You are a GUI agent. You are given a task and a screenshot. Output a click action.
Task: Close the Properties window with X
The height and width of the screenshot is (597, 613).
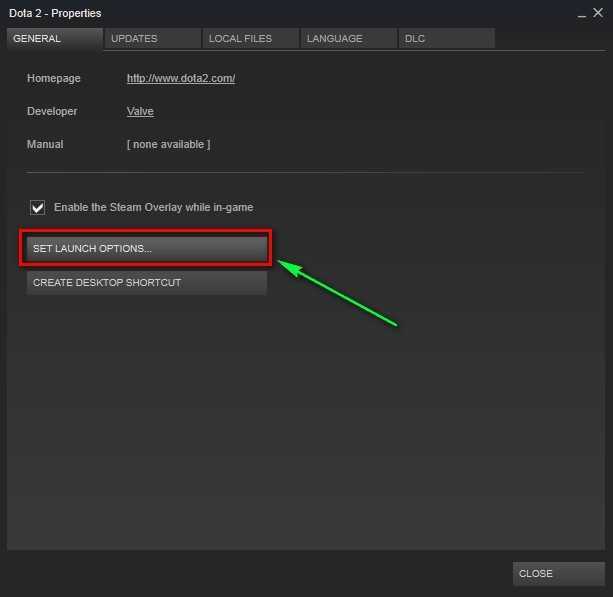pyautogui.click(x=598, y=13)
